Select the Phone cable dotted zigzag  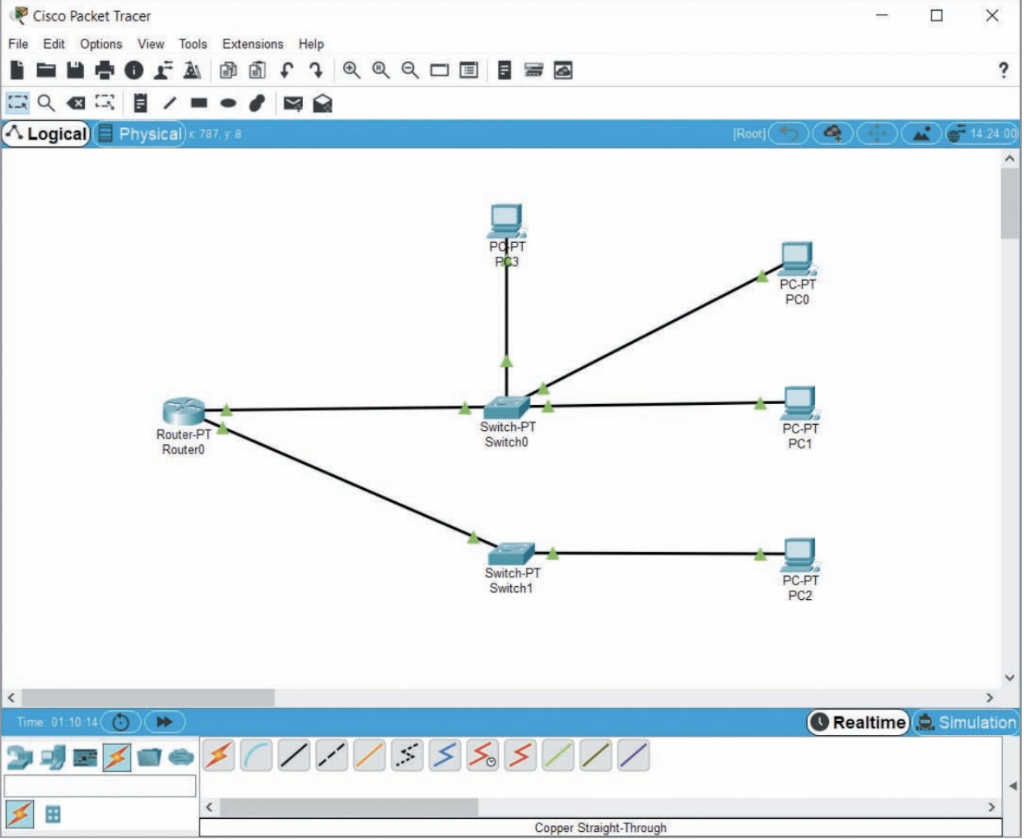408,755
